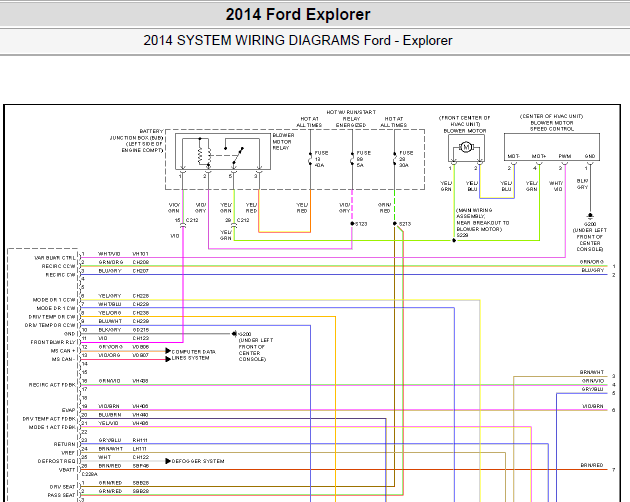This screenshot has height=502, width=630.
Task: Click the 'RETURN' pin label
Action: click(65, 444)
